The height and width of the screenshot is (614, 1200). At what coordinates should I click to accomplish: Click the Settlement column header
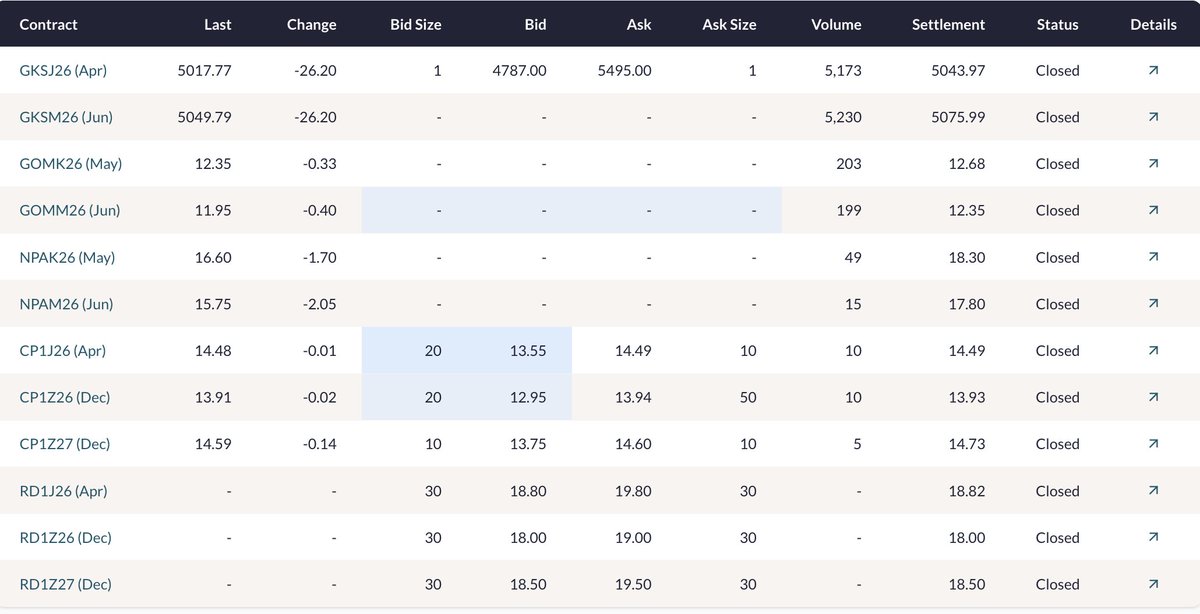948,24
